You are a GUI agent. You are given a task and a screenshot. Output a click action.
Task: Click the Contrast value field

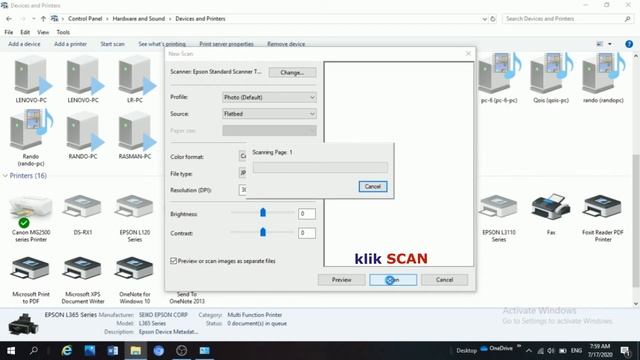coord(307,233)
